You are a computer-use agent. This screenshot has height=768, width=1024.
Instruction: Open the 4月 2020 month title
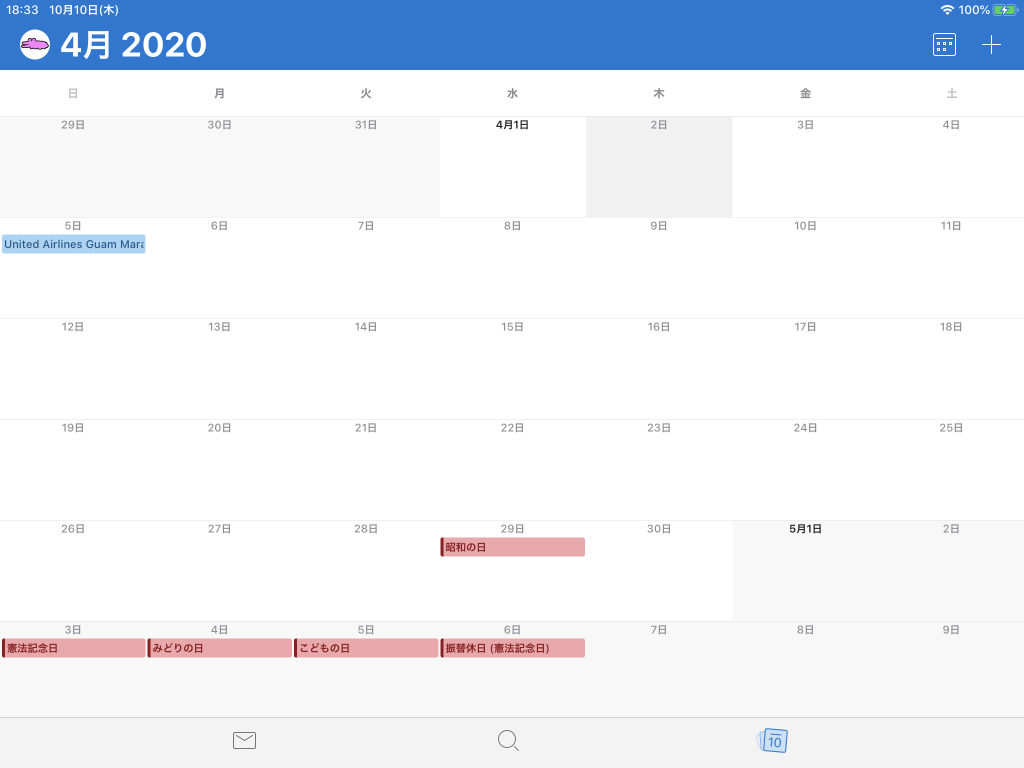133,45
